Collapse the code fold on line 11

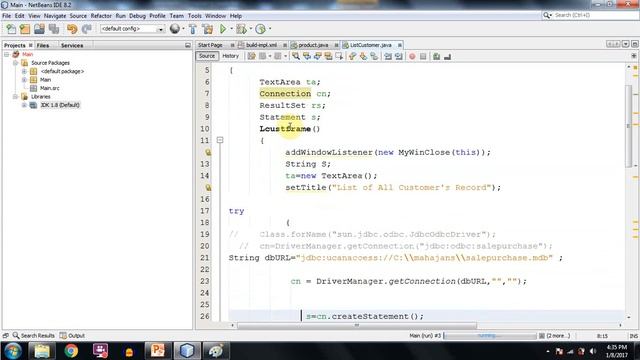pos(220,140)
